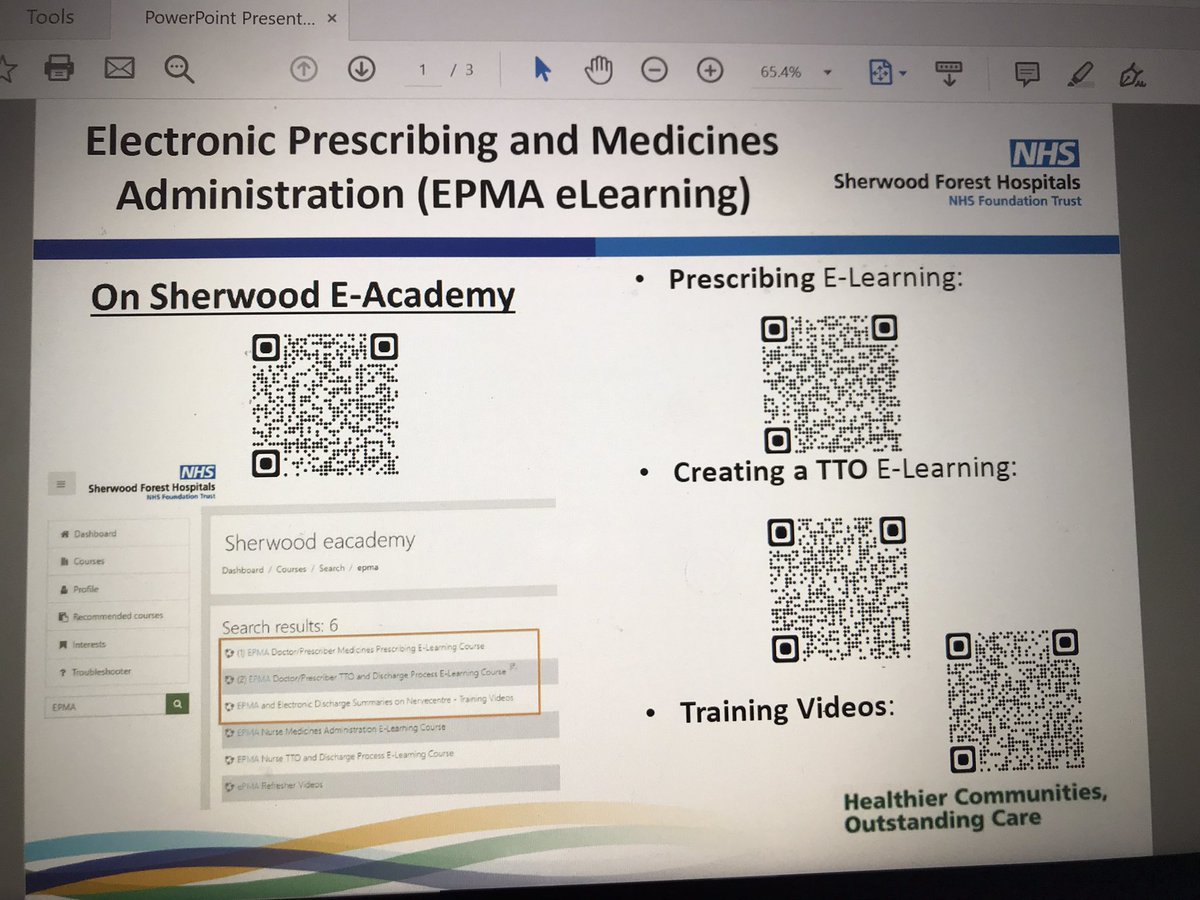
Task: Click the Sherwood eacademy page title
Action: [319, 543]
